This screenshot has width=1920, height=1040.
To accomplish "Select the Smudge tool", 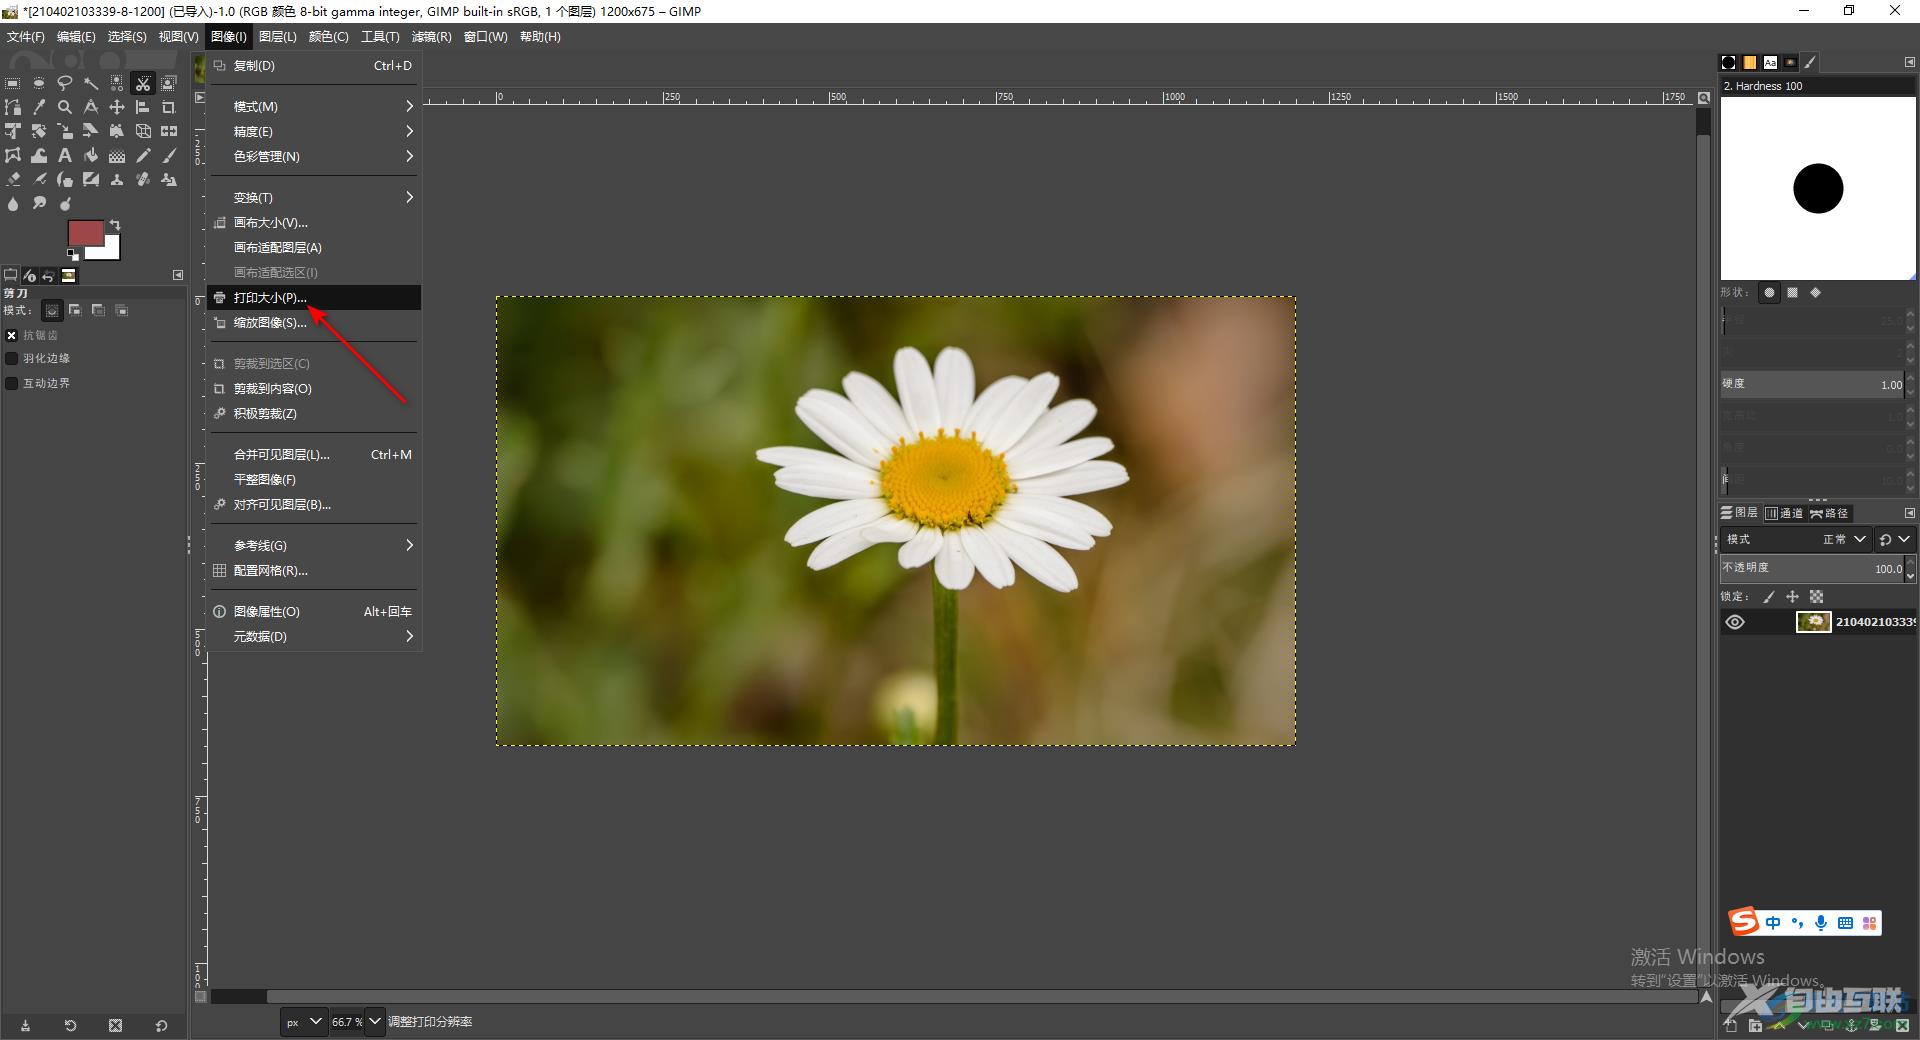I will 39,203.
